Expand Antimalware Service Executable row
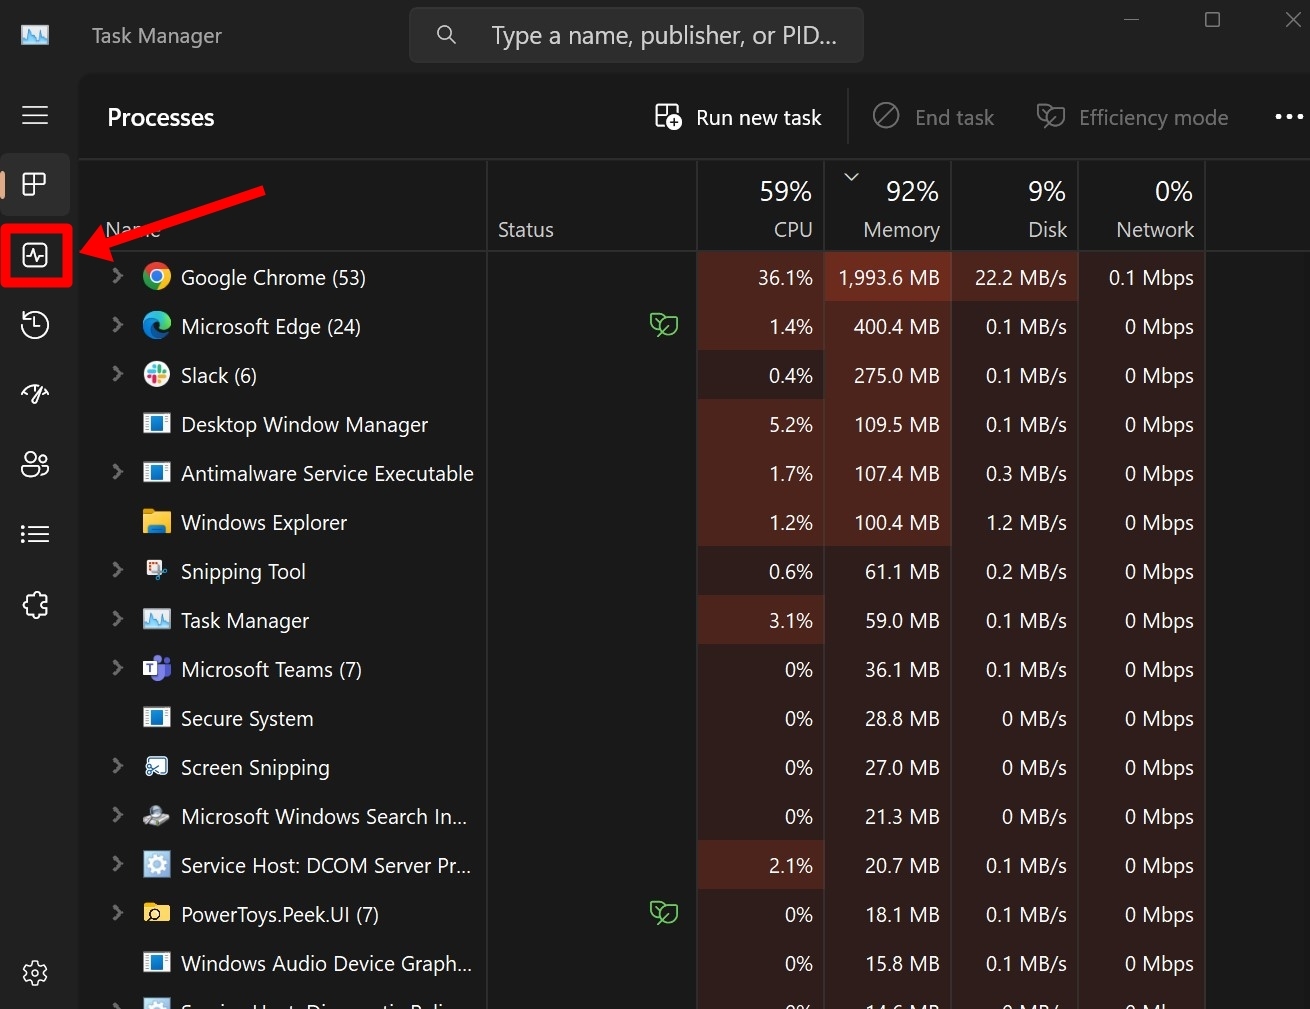This screenshot has width=1310, height=1009. (117, 472)
